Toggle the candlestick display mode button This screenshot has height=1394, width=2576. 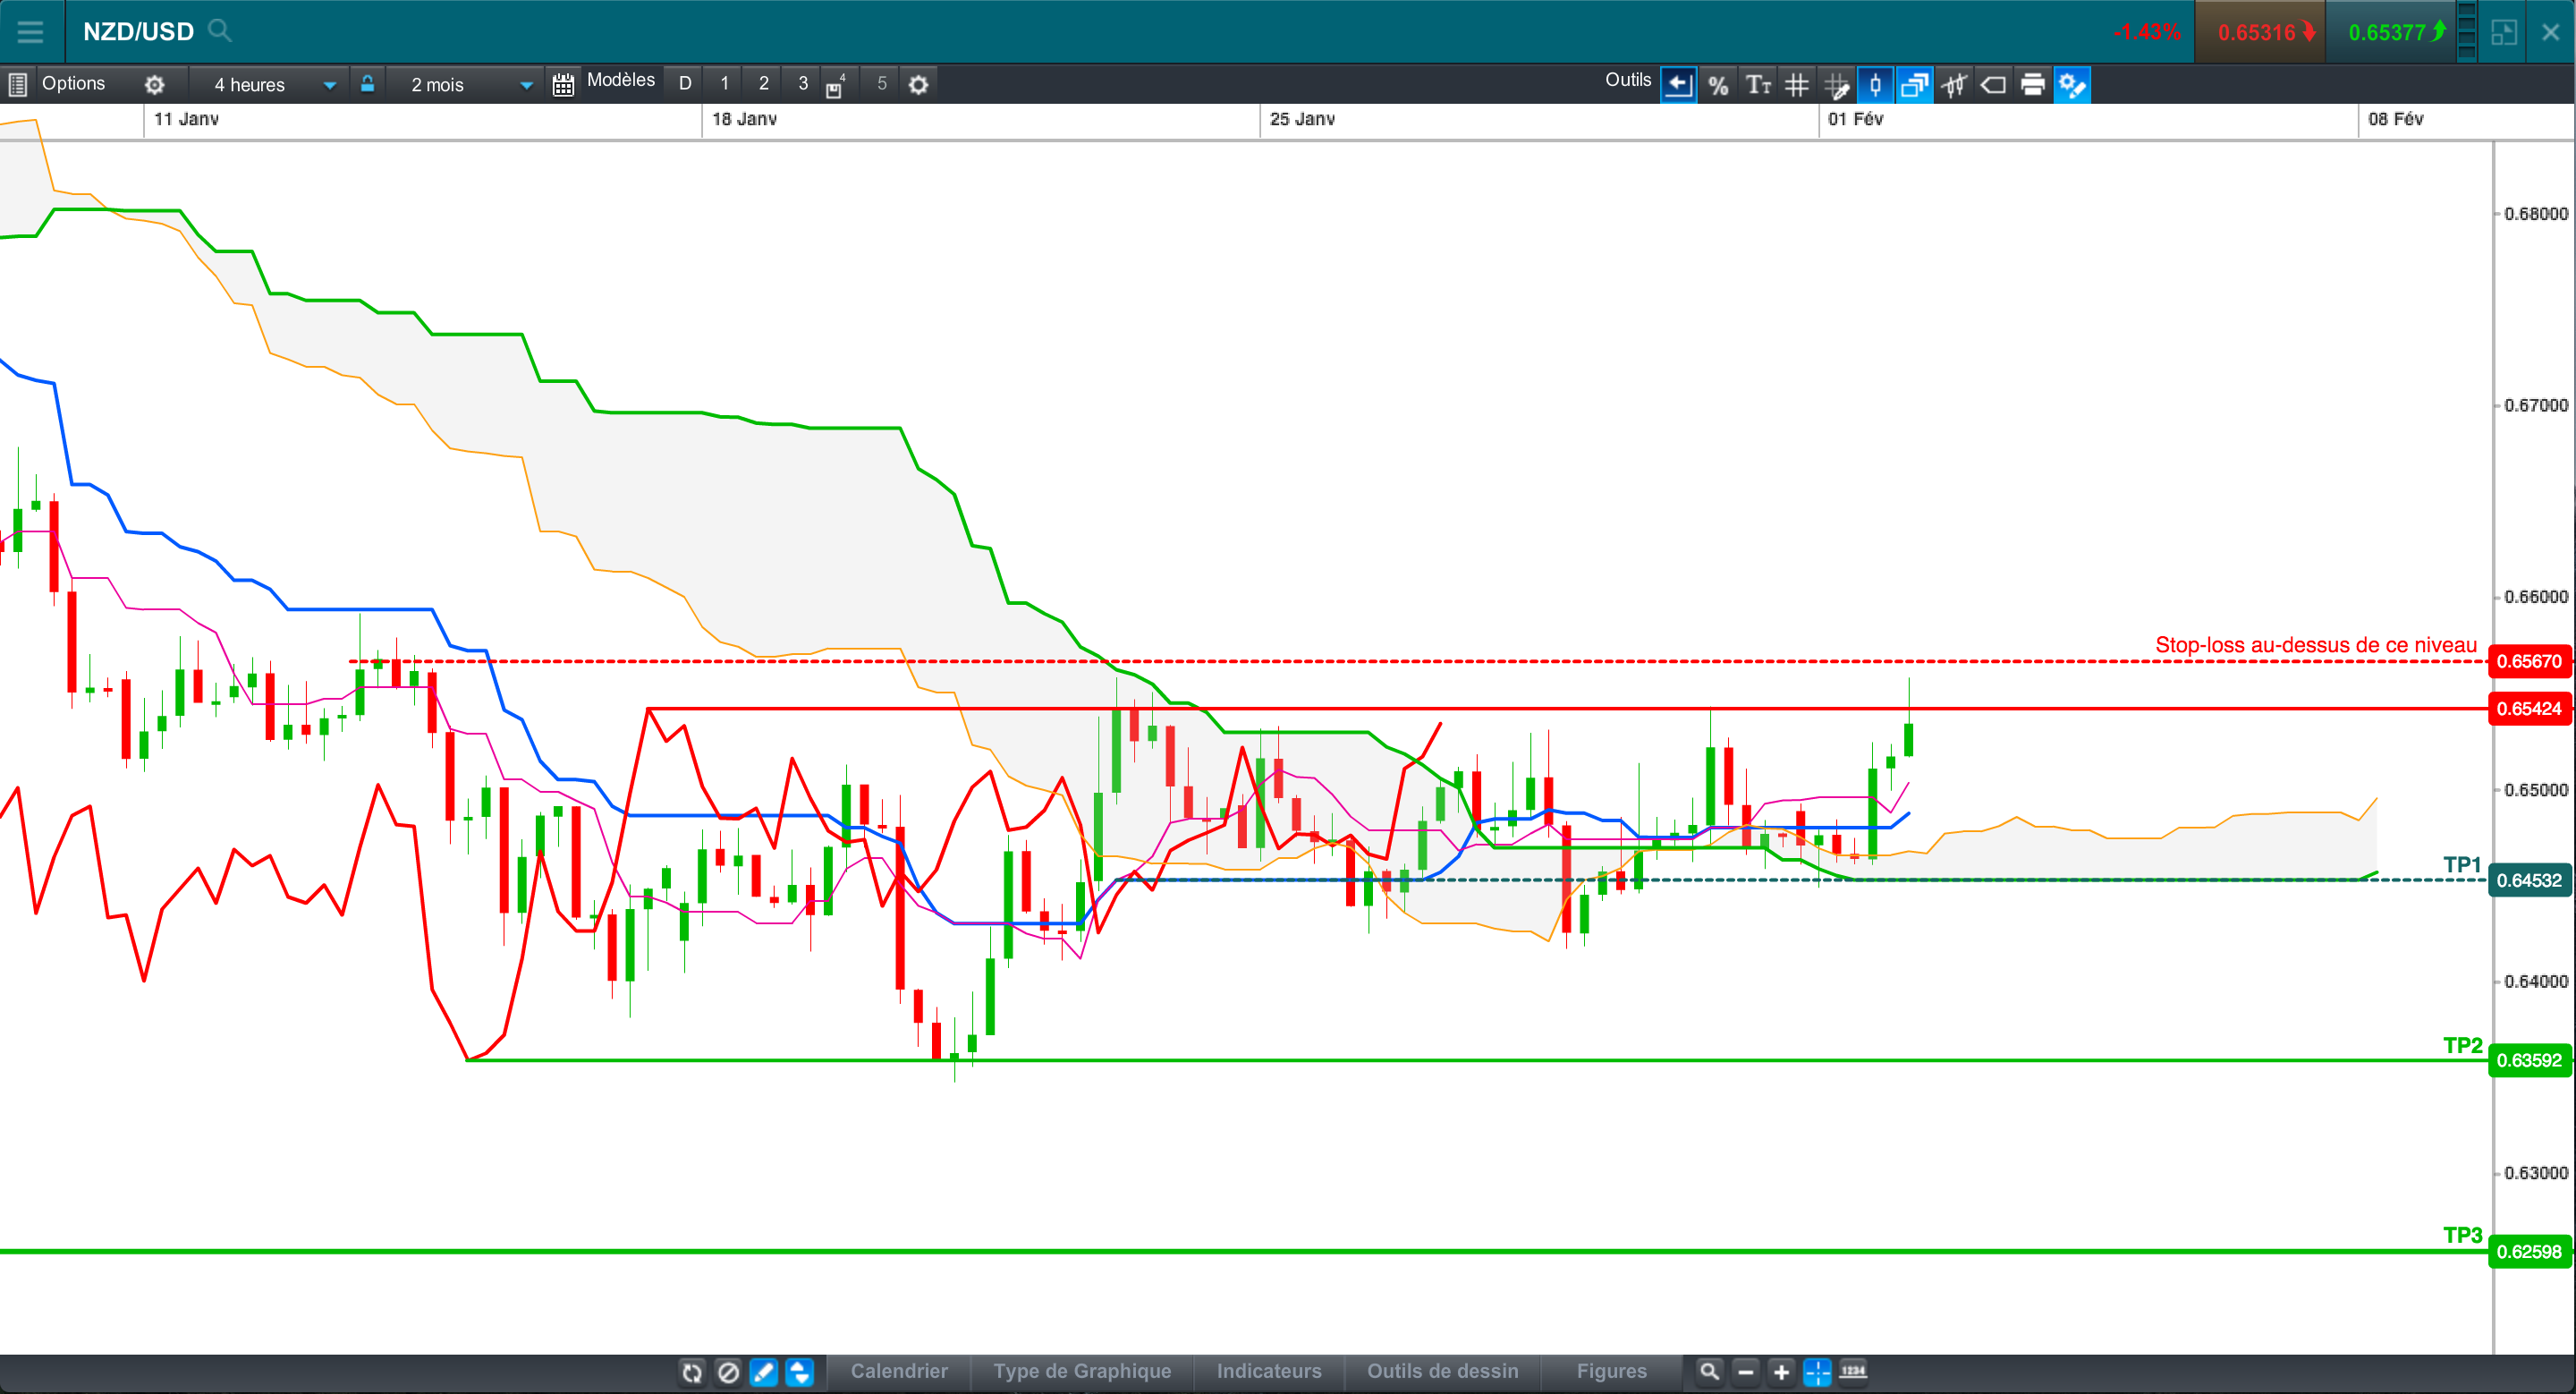point(1875,85)
